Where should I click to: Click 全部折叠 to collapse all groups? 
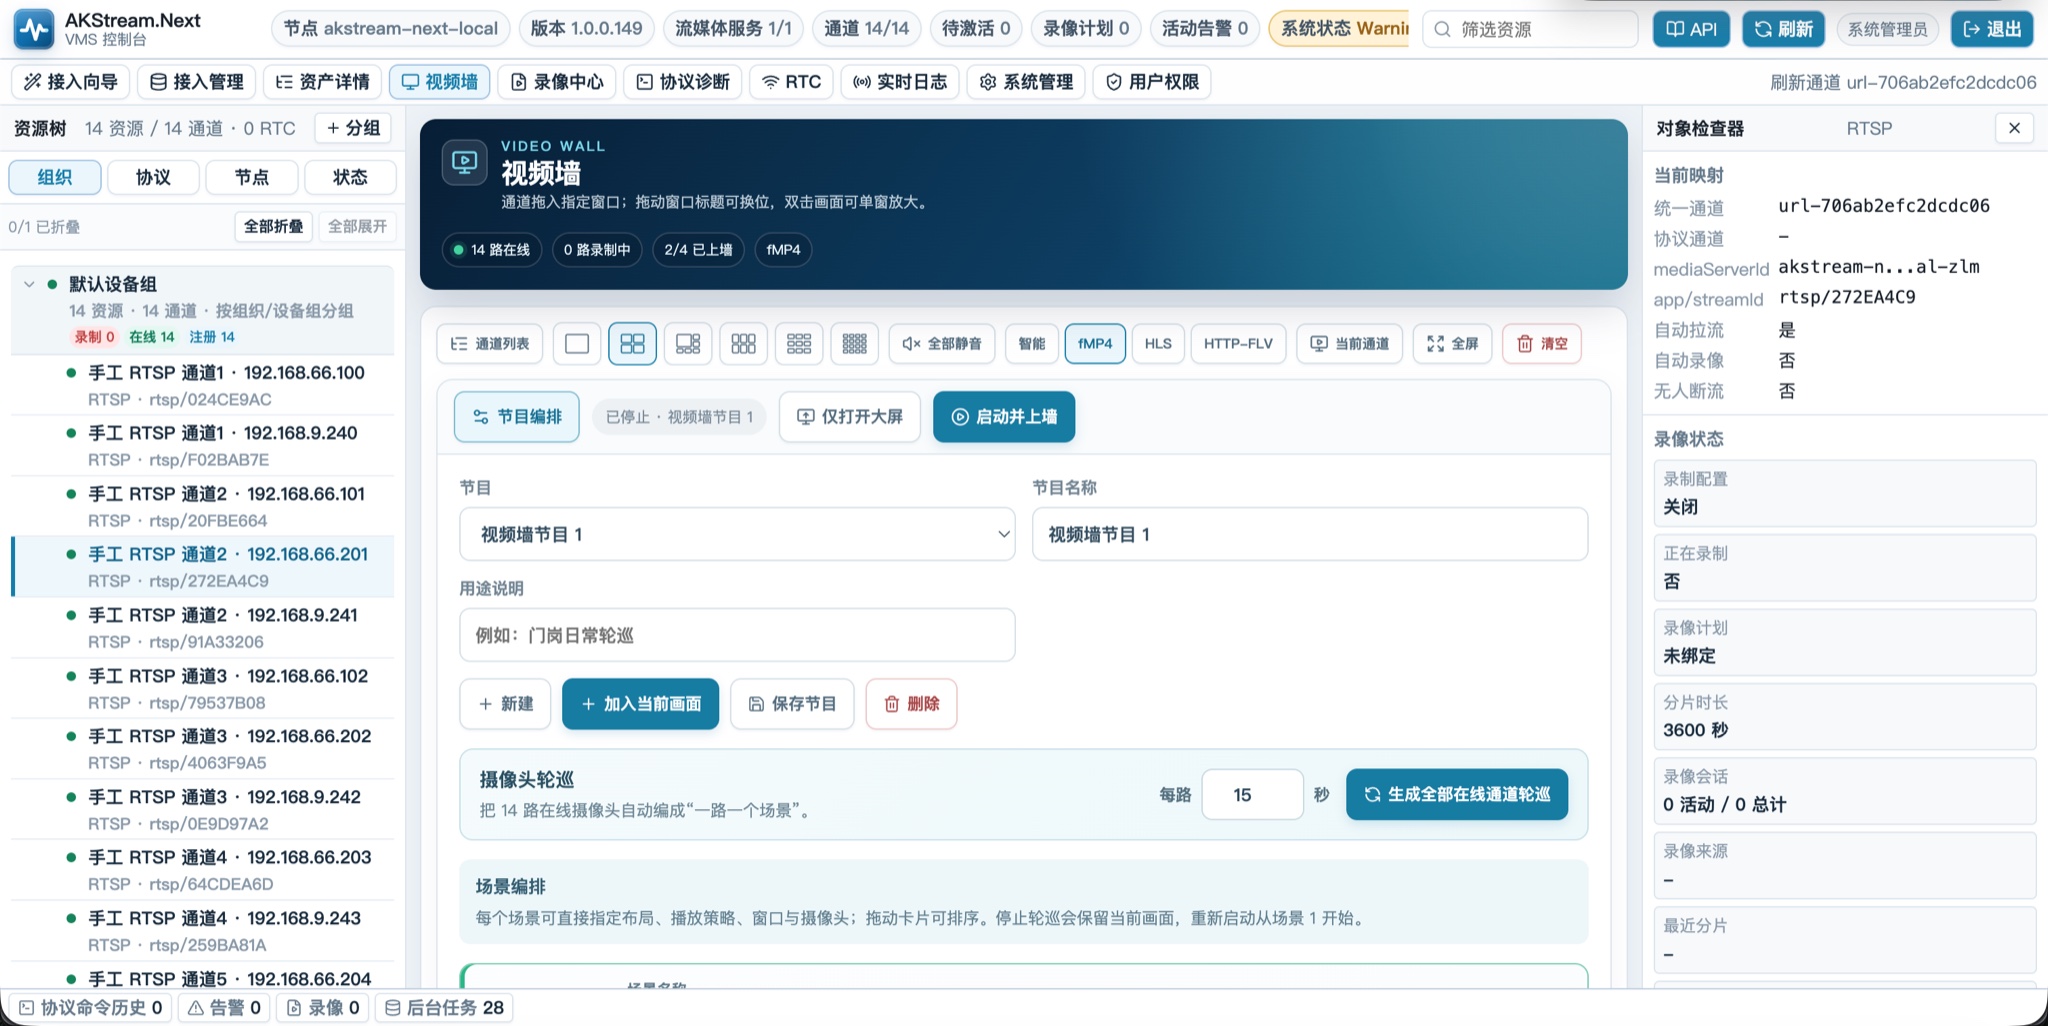coord(274,226)
